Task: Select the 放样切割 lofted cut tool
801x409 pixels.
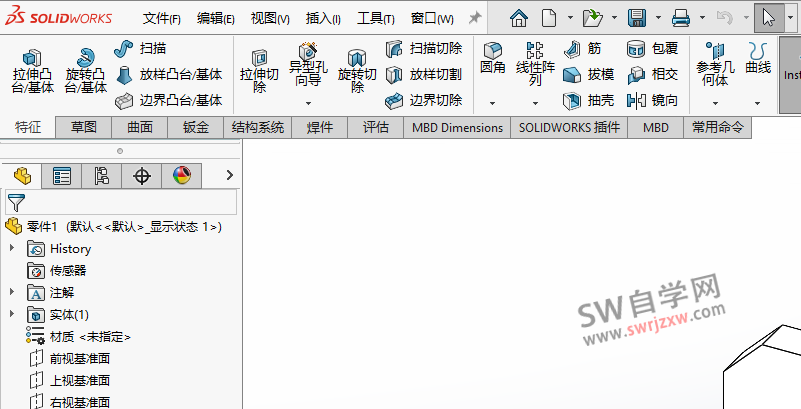Action: 423,75
